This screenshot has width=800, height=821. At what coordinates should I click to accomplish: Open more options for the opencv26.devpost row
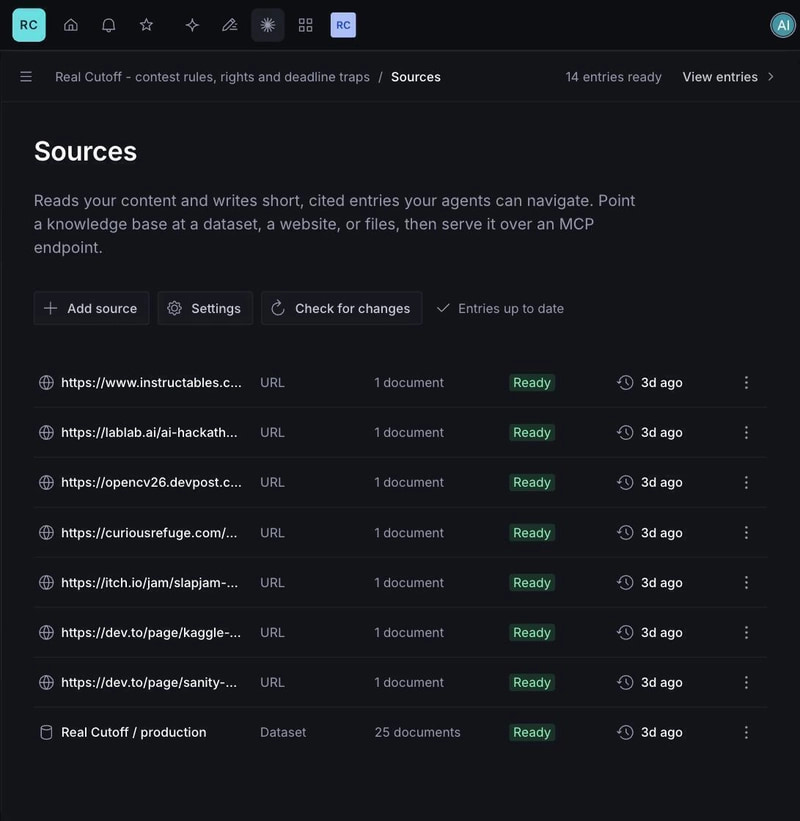click(x=746, y=482)
